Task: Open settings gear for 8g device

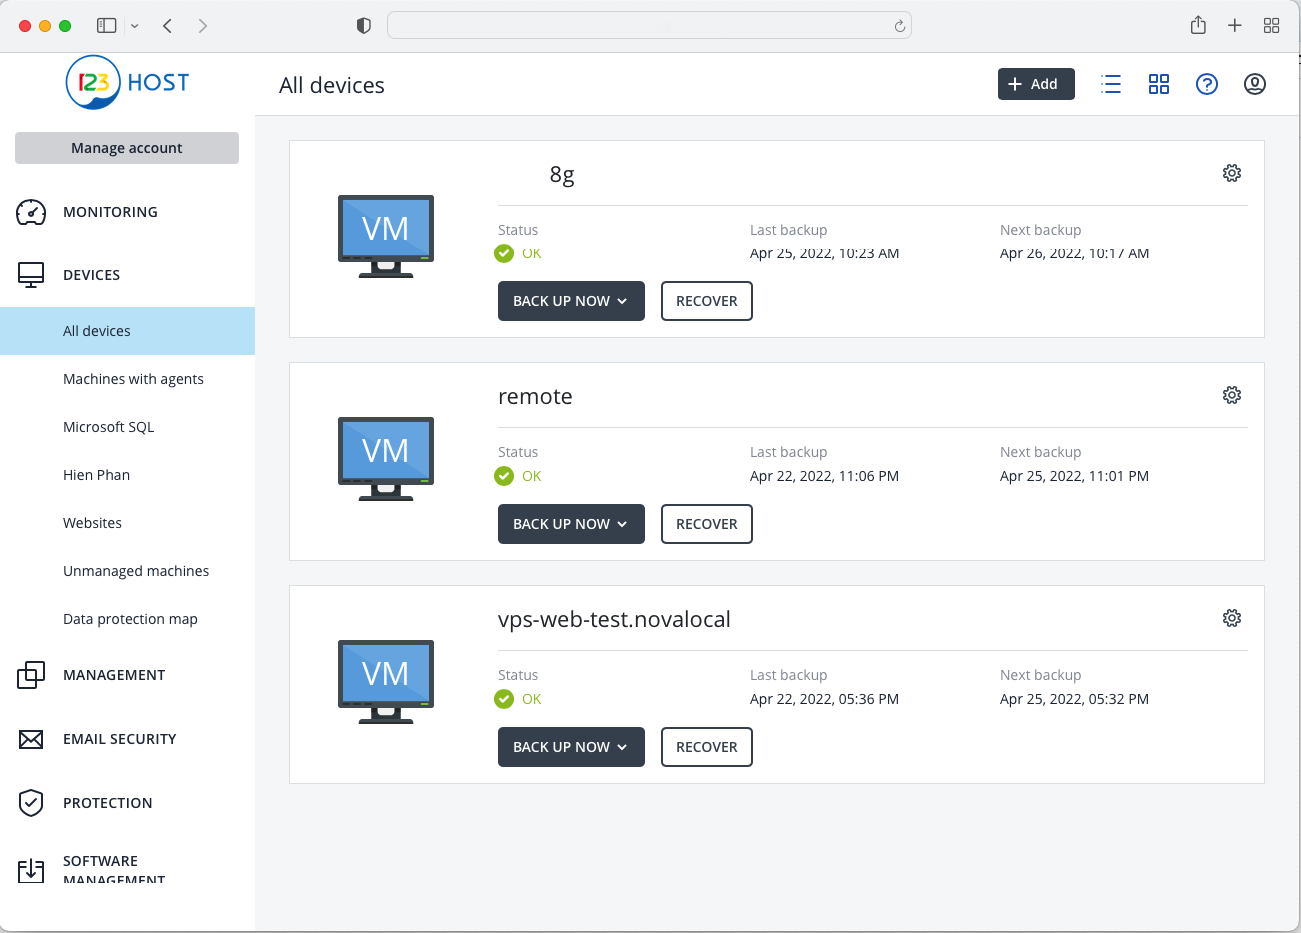Action: click(x=1232, y=173)
